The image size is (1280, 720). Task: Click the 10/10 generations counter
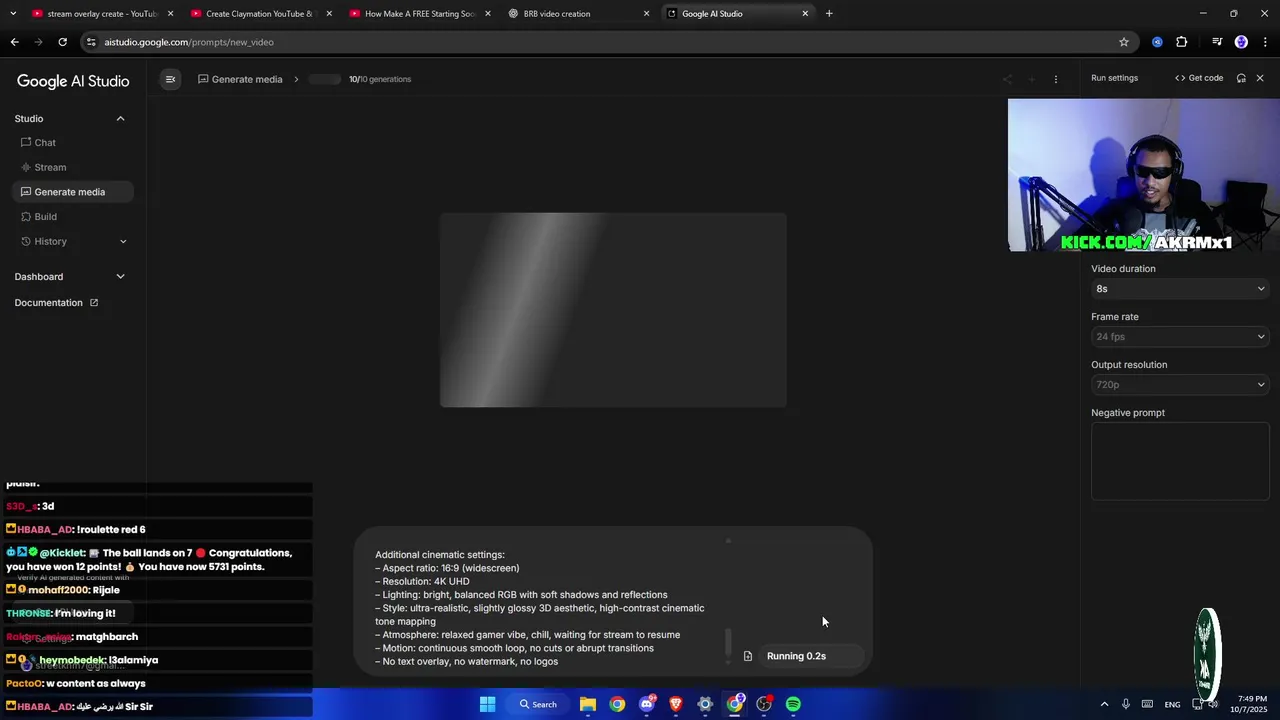pos(380,79)
